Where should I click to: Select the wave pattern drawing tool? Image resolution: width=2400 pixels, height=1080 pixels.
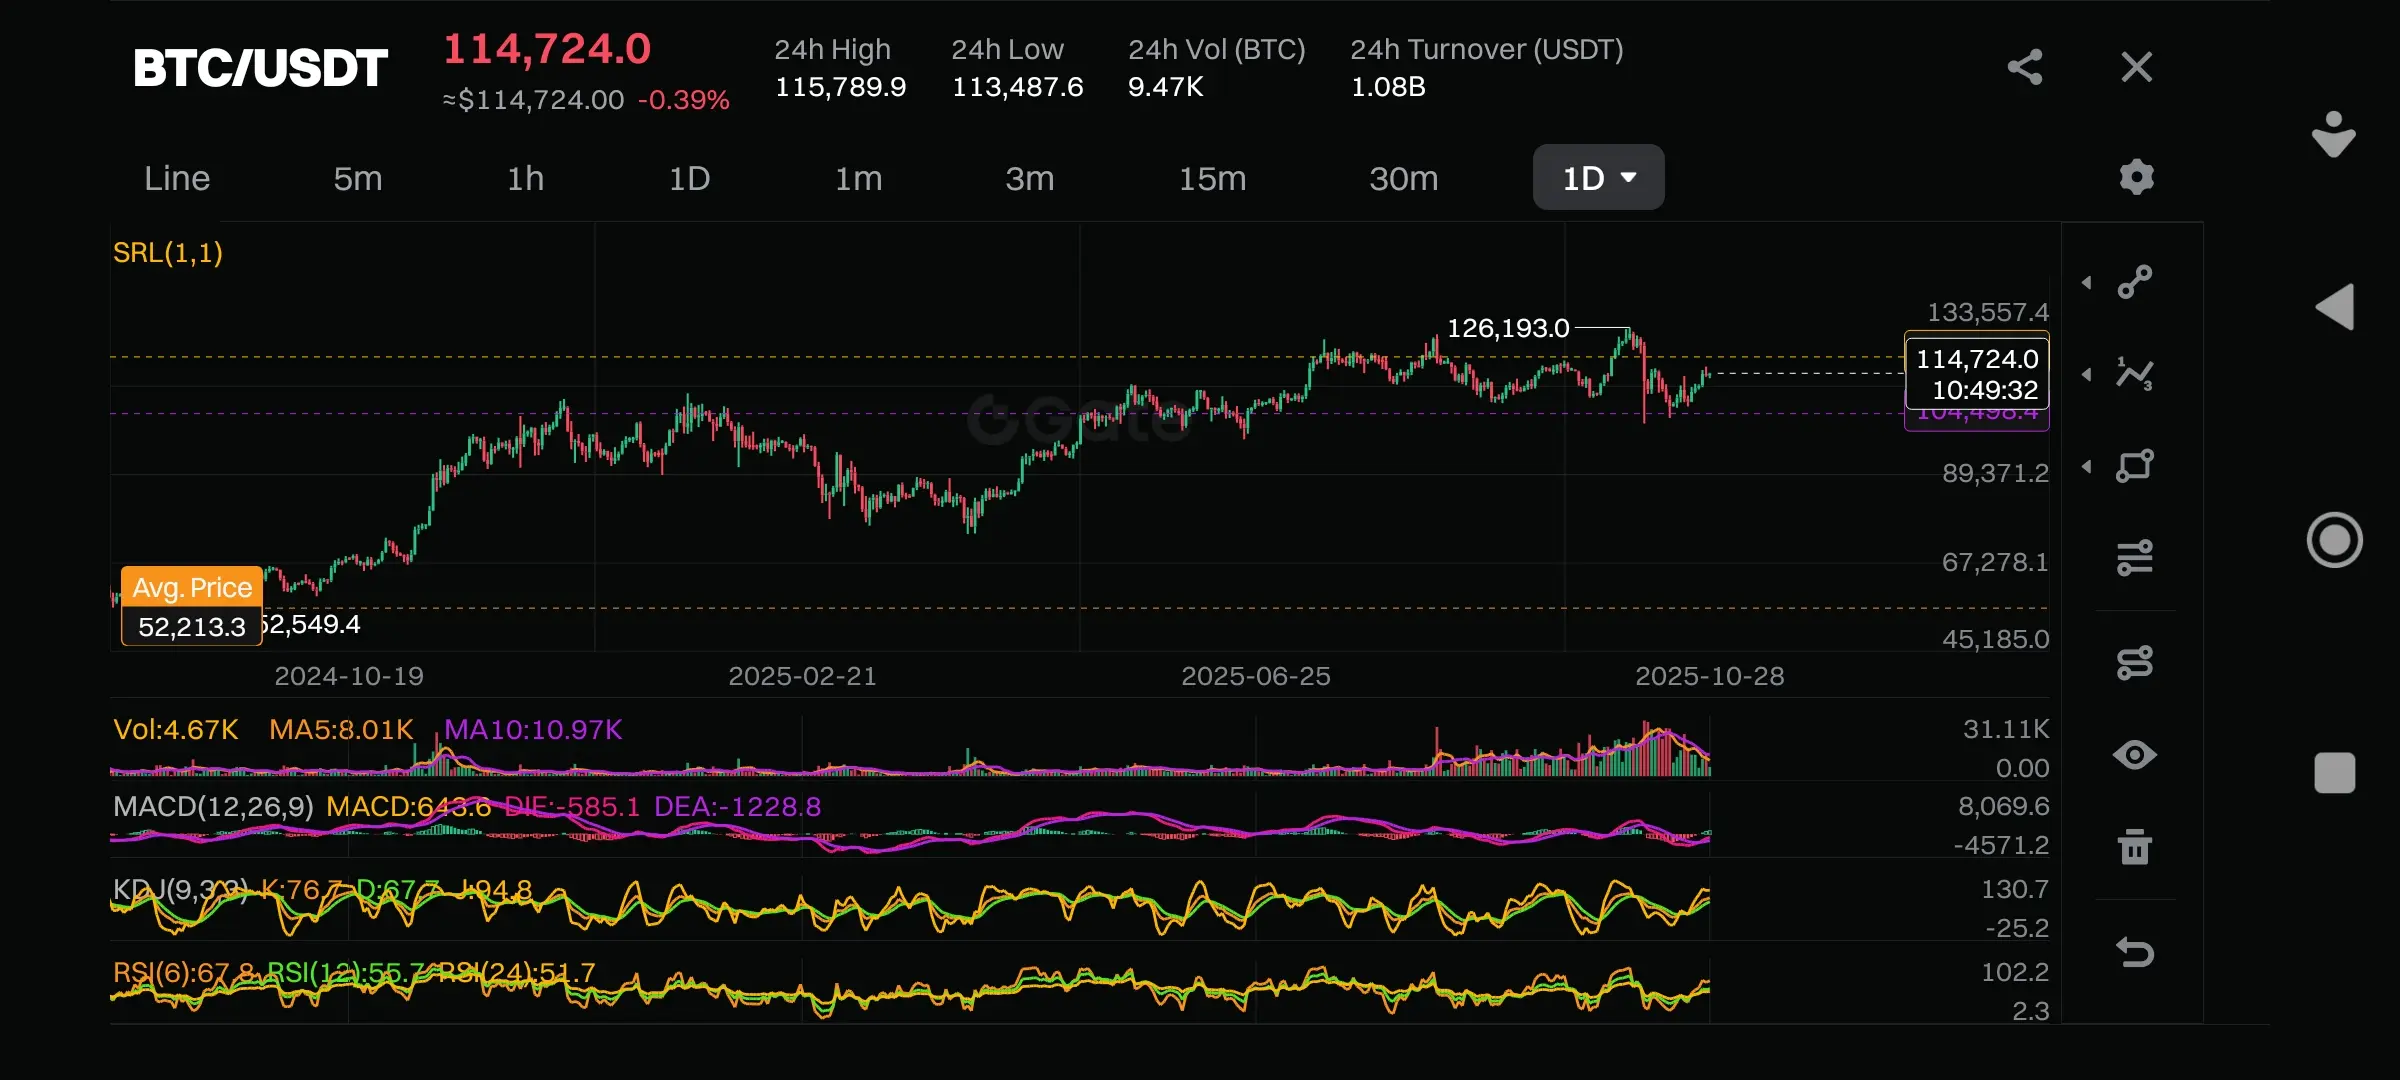click(x=2135, y=374)
